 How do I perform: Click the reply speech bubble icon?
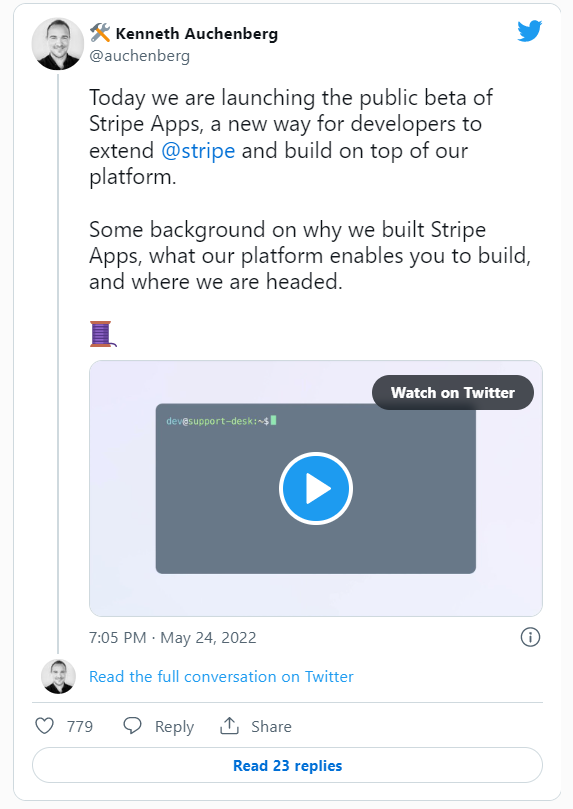tap(133, 725)
